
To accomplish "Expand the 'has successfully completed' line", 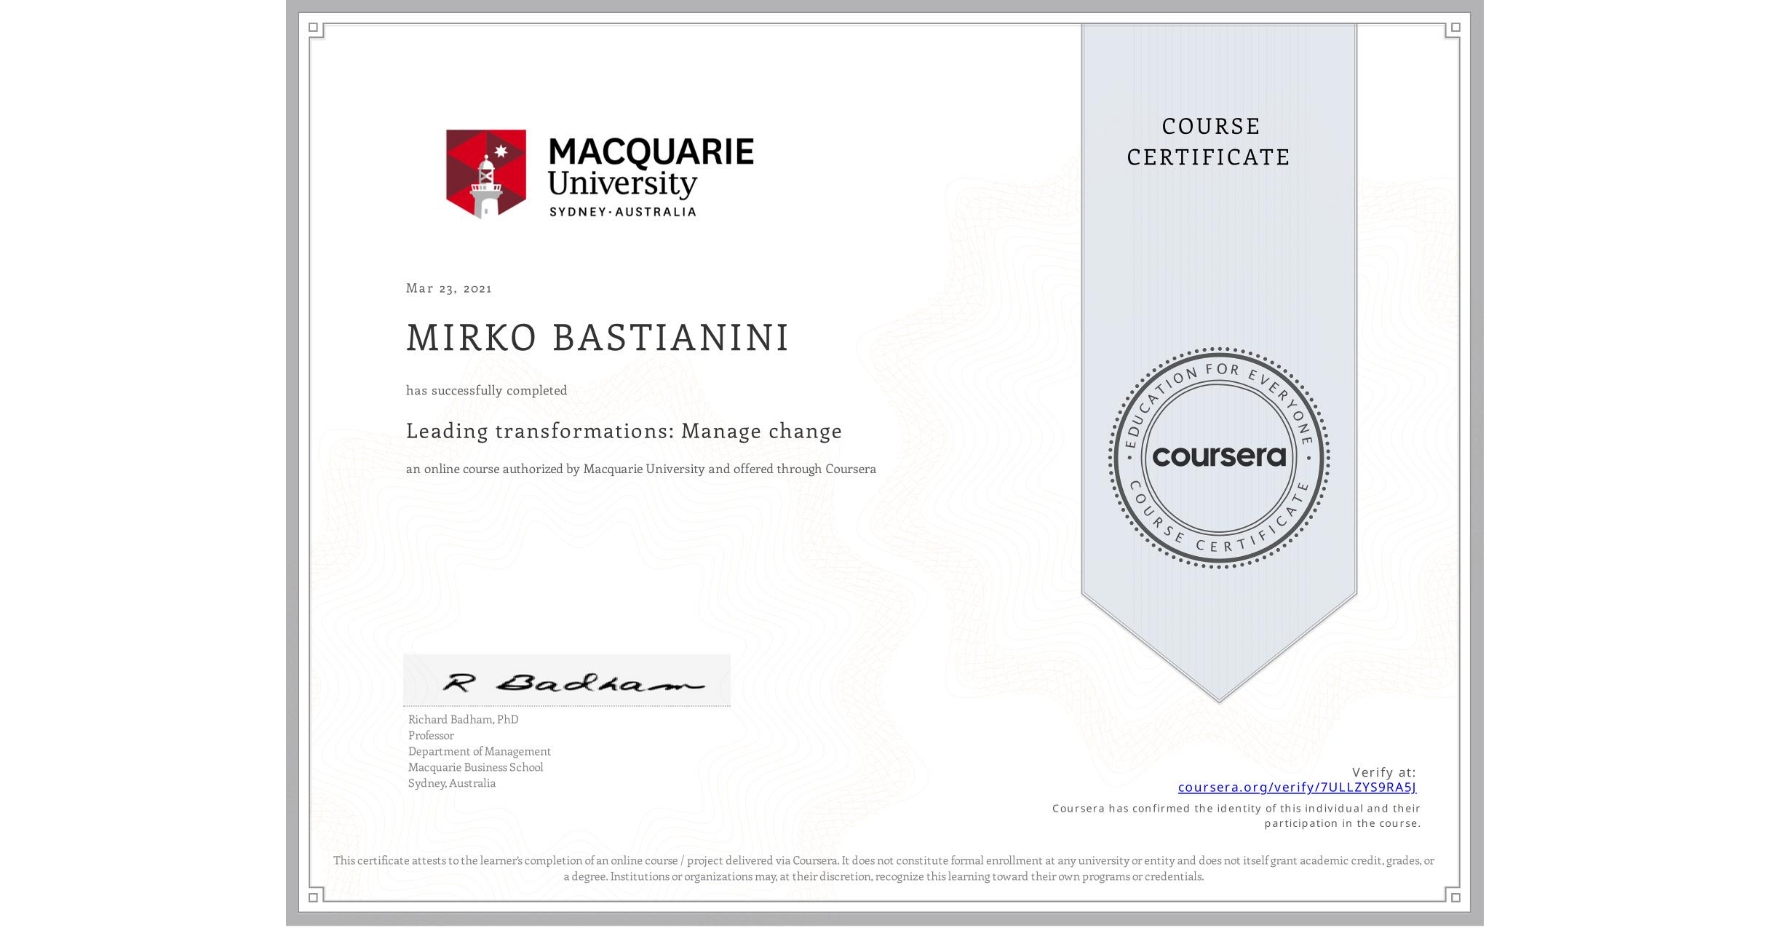I will coord(486,390).
